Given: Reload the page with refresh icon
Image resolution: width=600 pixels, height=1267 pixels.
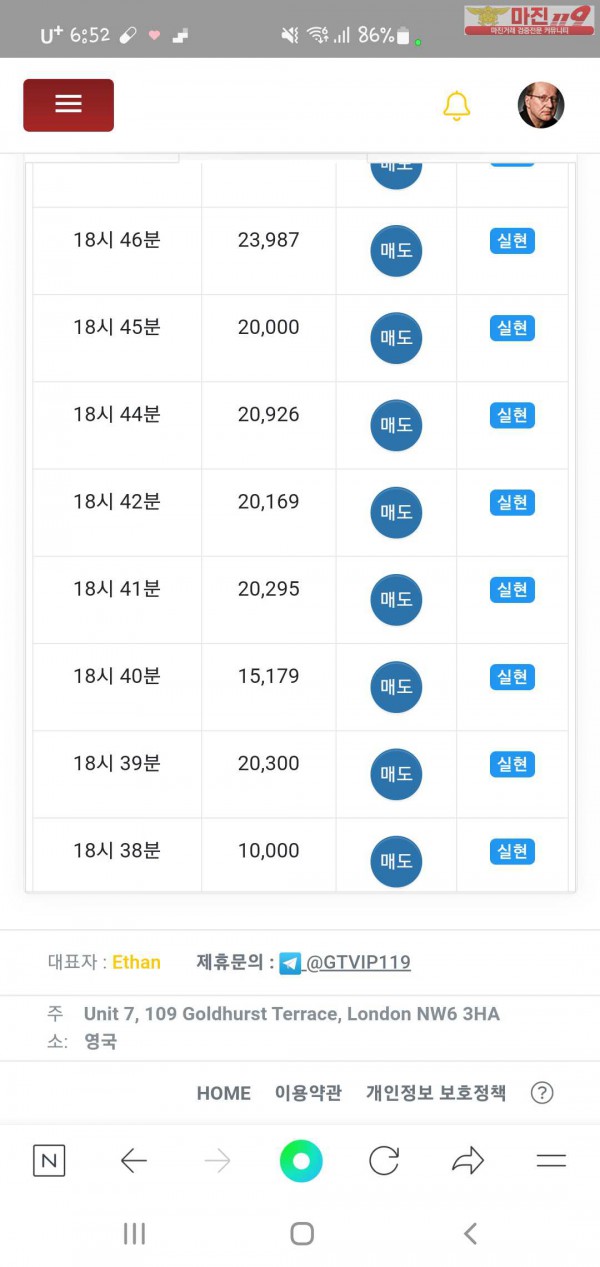Looking at the screenshot, I should point(384,1160).
